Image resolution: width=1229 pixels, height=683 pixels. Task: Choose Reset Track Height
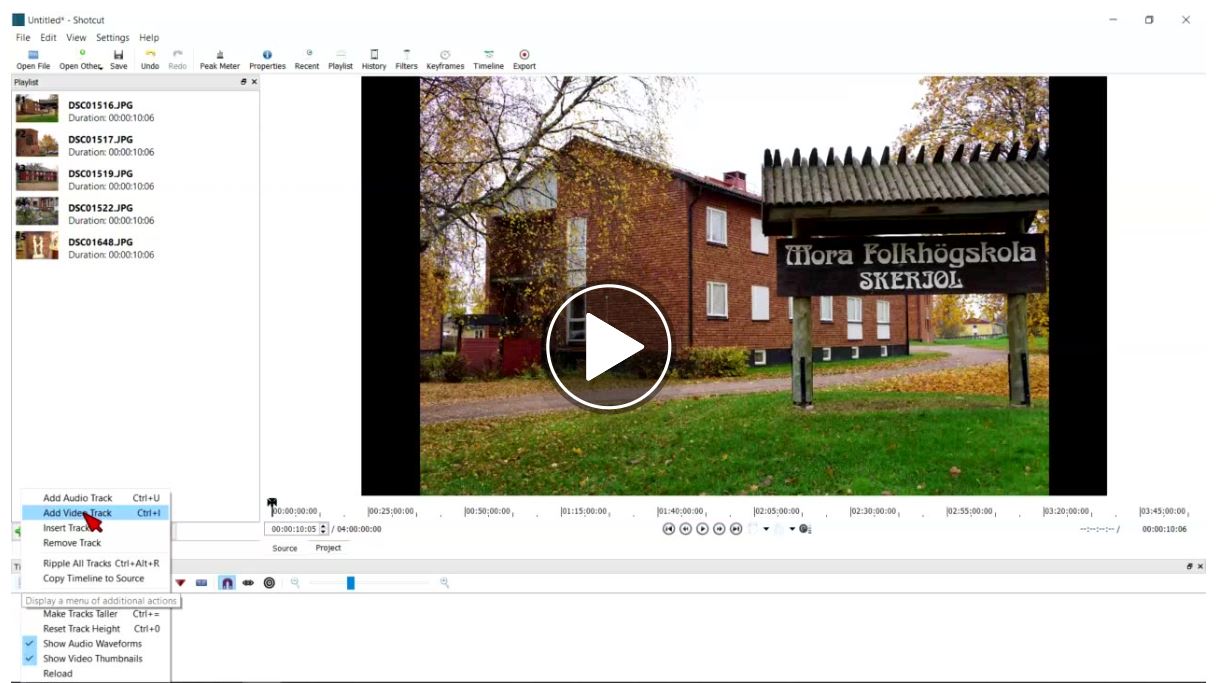(x=95, y=629)
